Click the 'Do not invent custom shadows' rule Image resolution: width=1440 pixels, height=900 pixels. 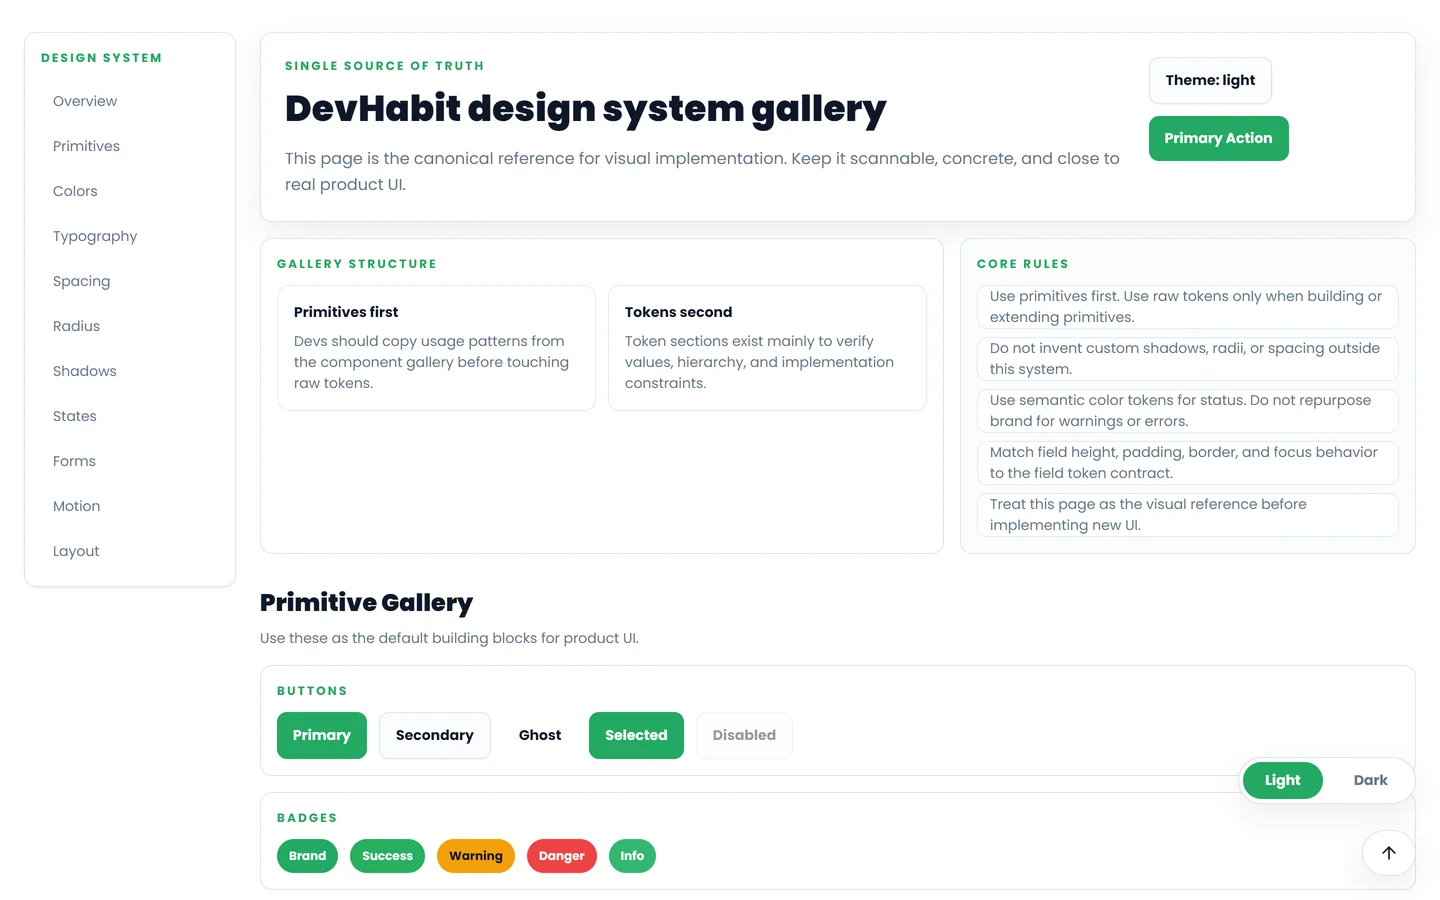point(1187,359)
